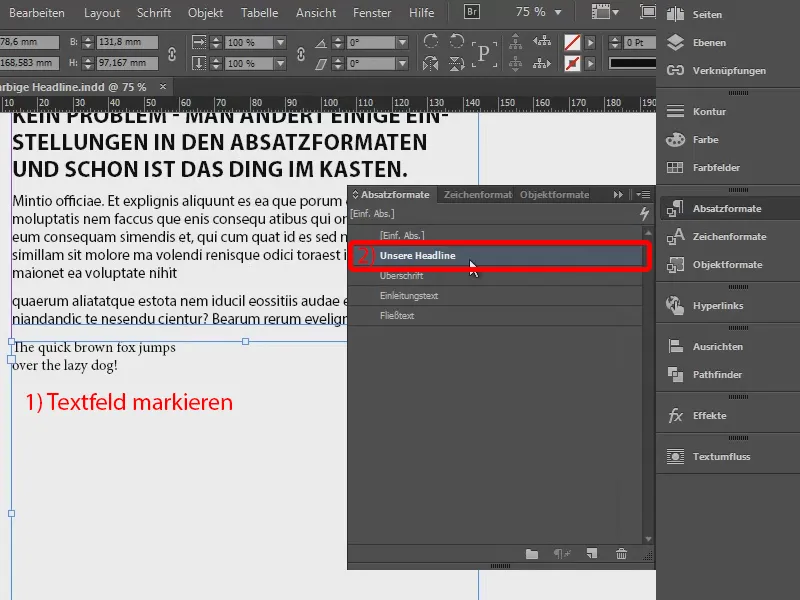Switch to Objektformate tab in panel

(x=555, y=194)
